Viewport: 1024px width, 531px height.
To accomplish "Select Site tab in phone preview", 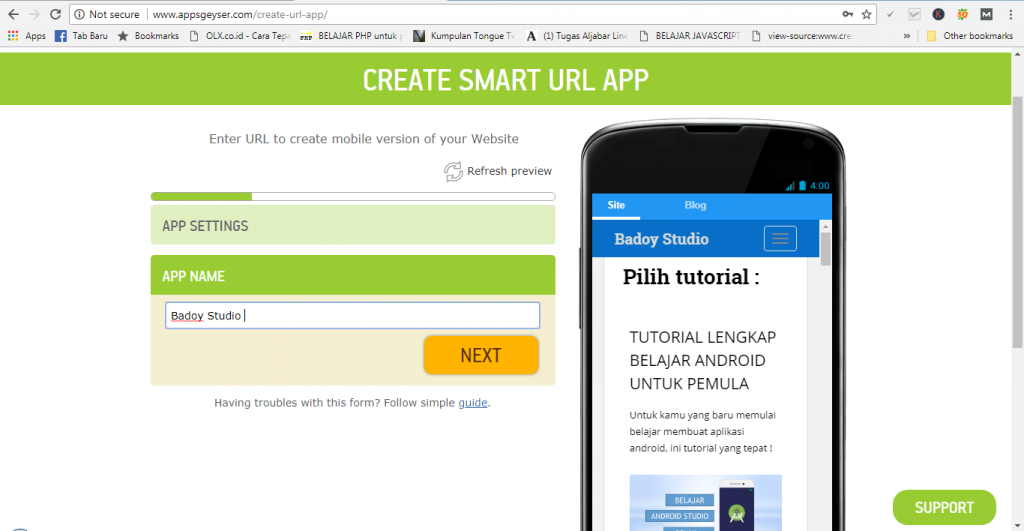I will pos(616,205).
